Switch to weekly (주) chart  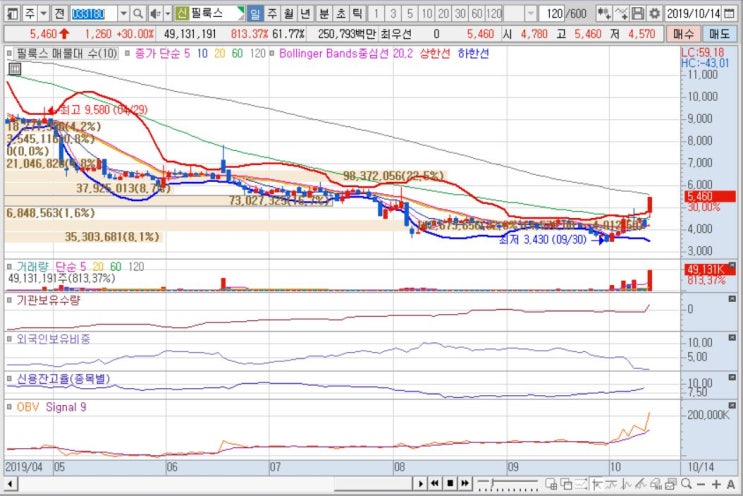[272, 14]
